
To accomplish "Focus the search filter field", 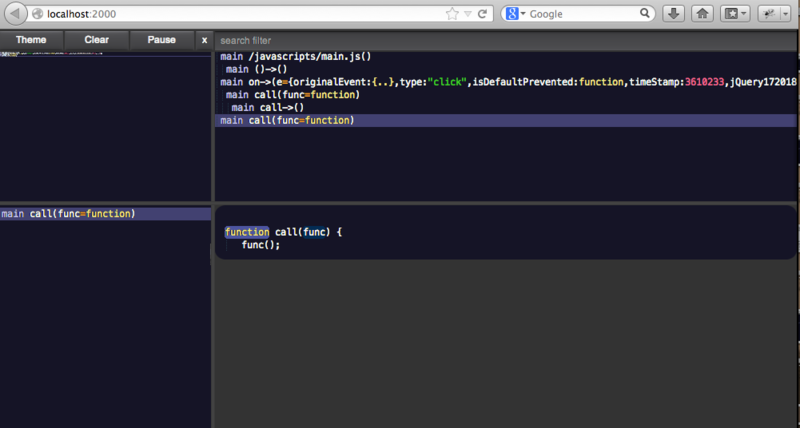I will coord(505,40).
